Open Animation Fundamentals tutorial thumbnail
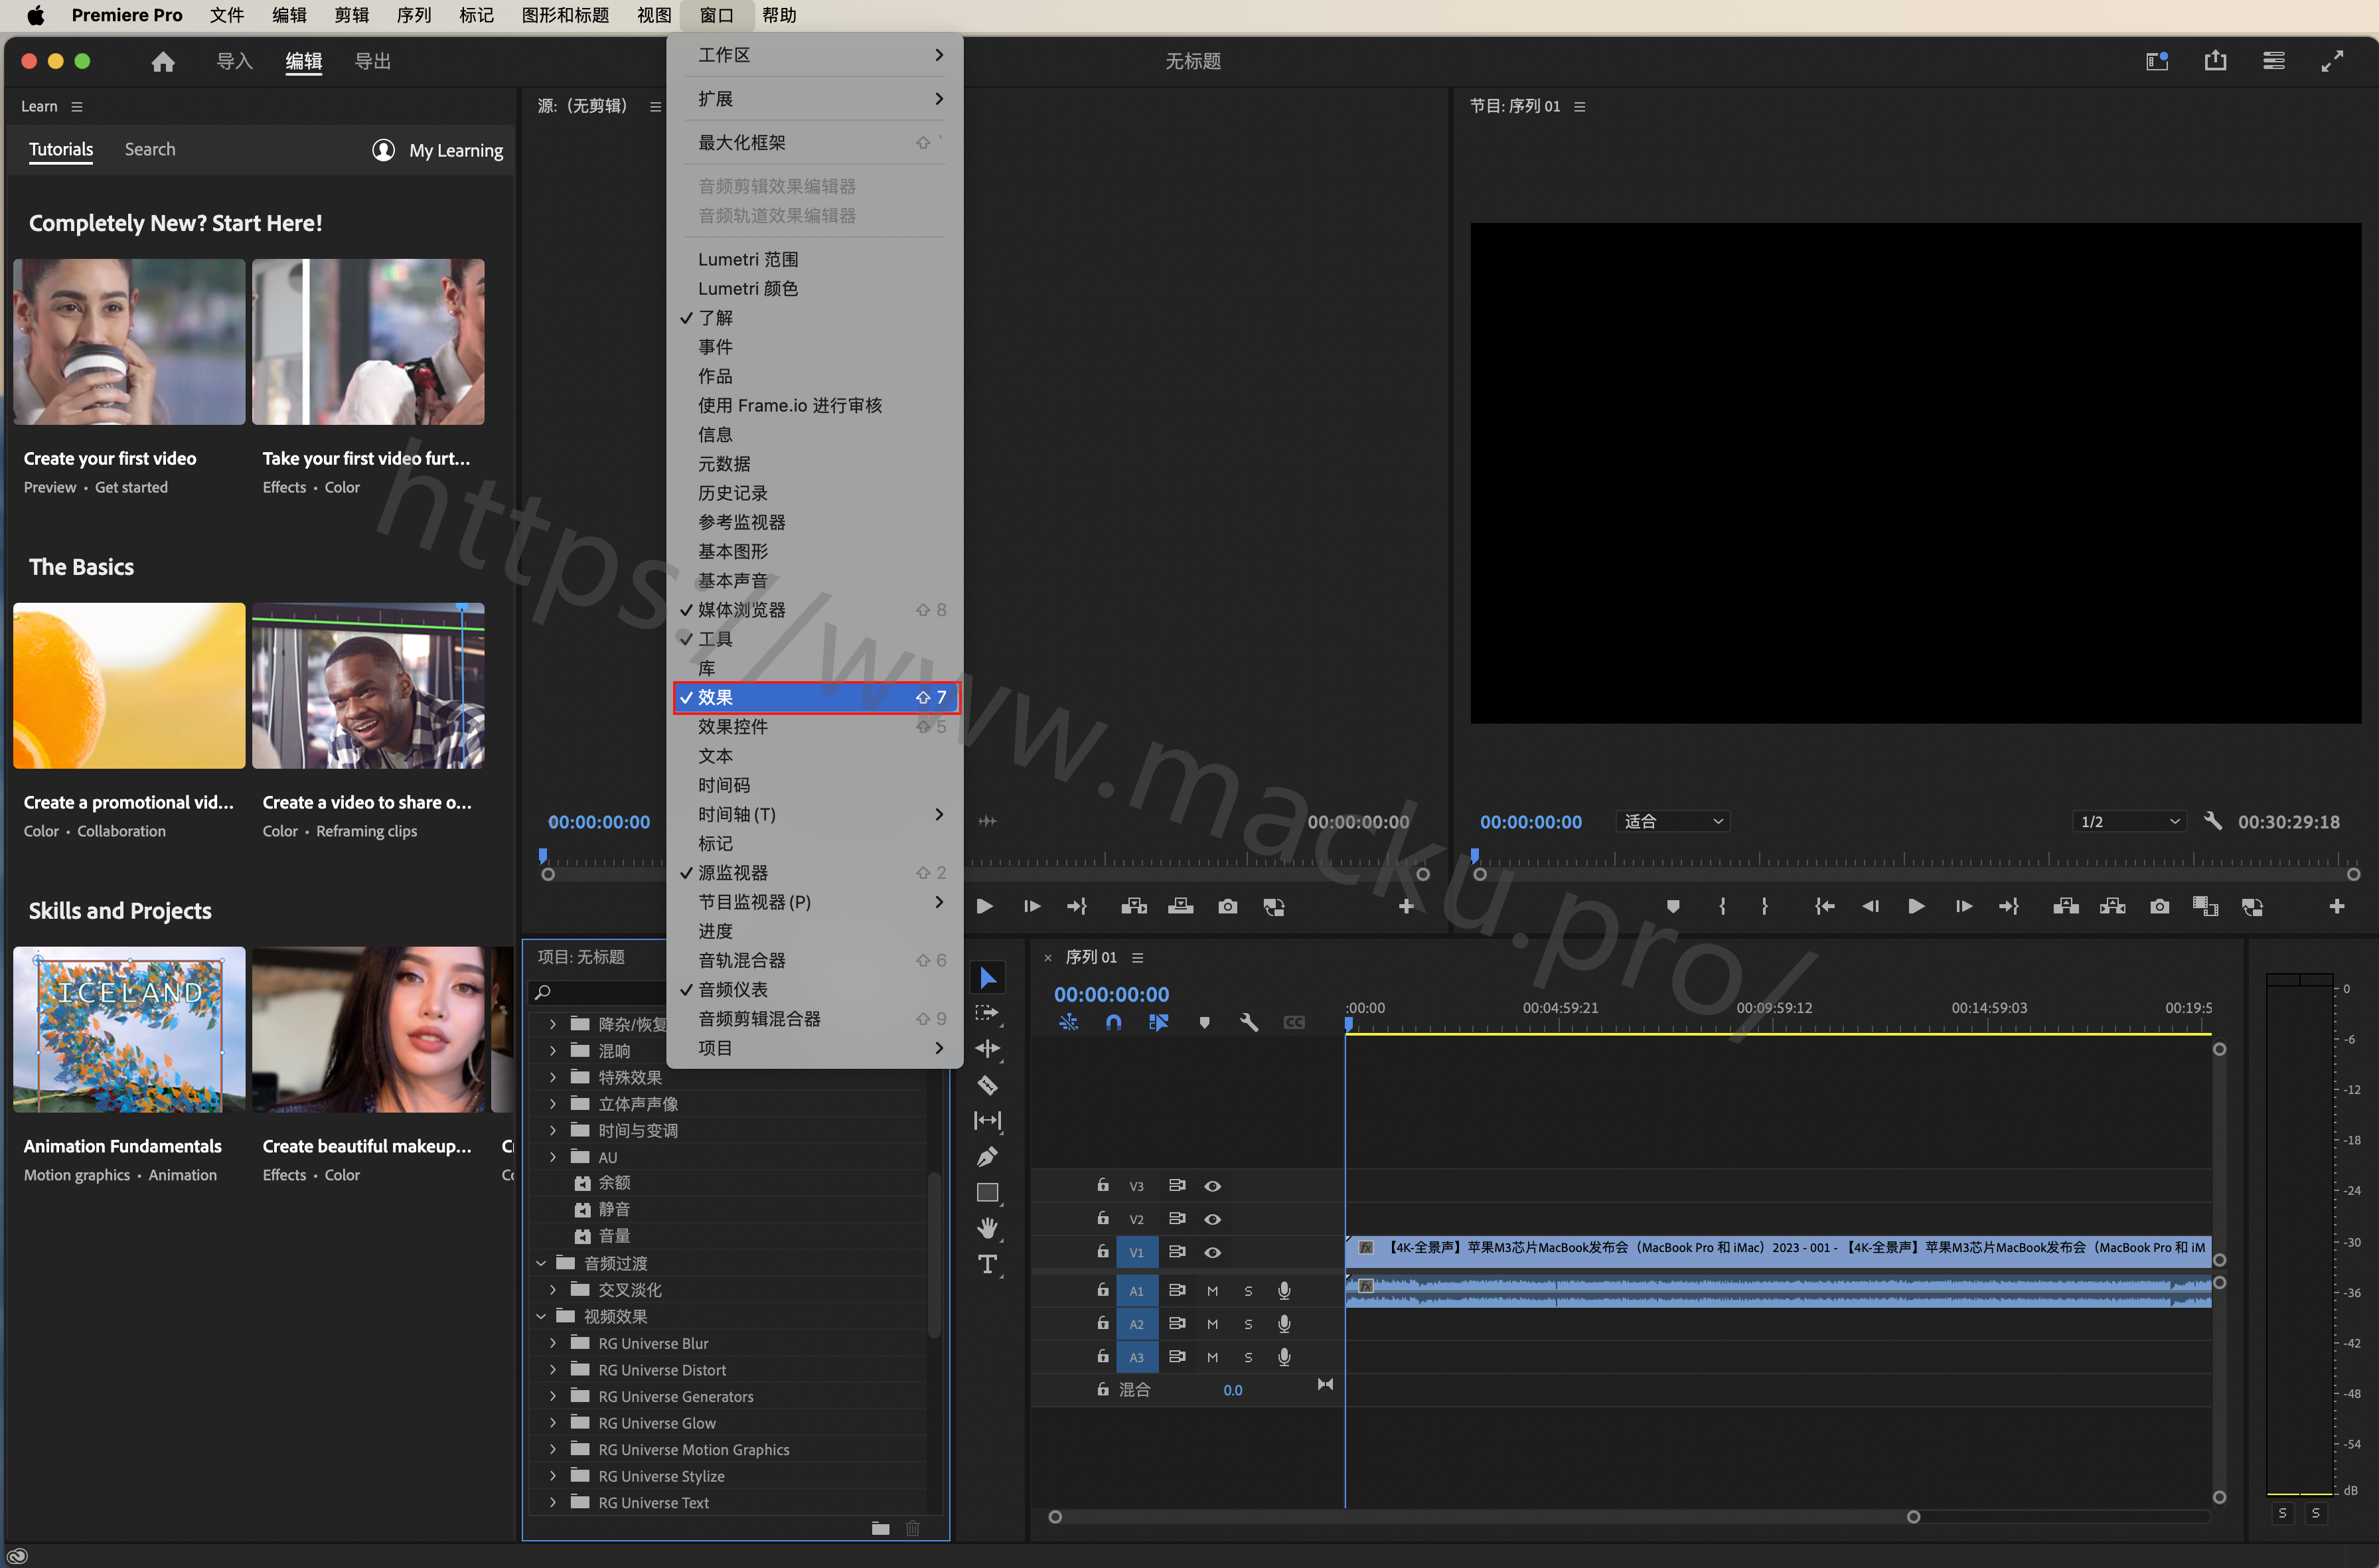This screenshot has height=1568, width=2379. click(x=129, y=1029)
